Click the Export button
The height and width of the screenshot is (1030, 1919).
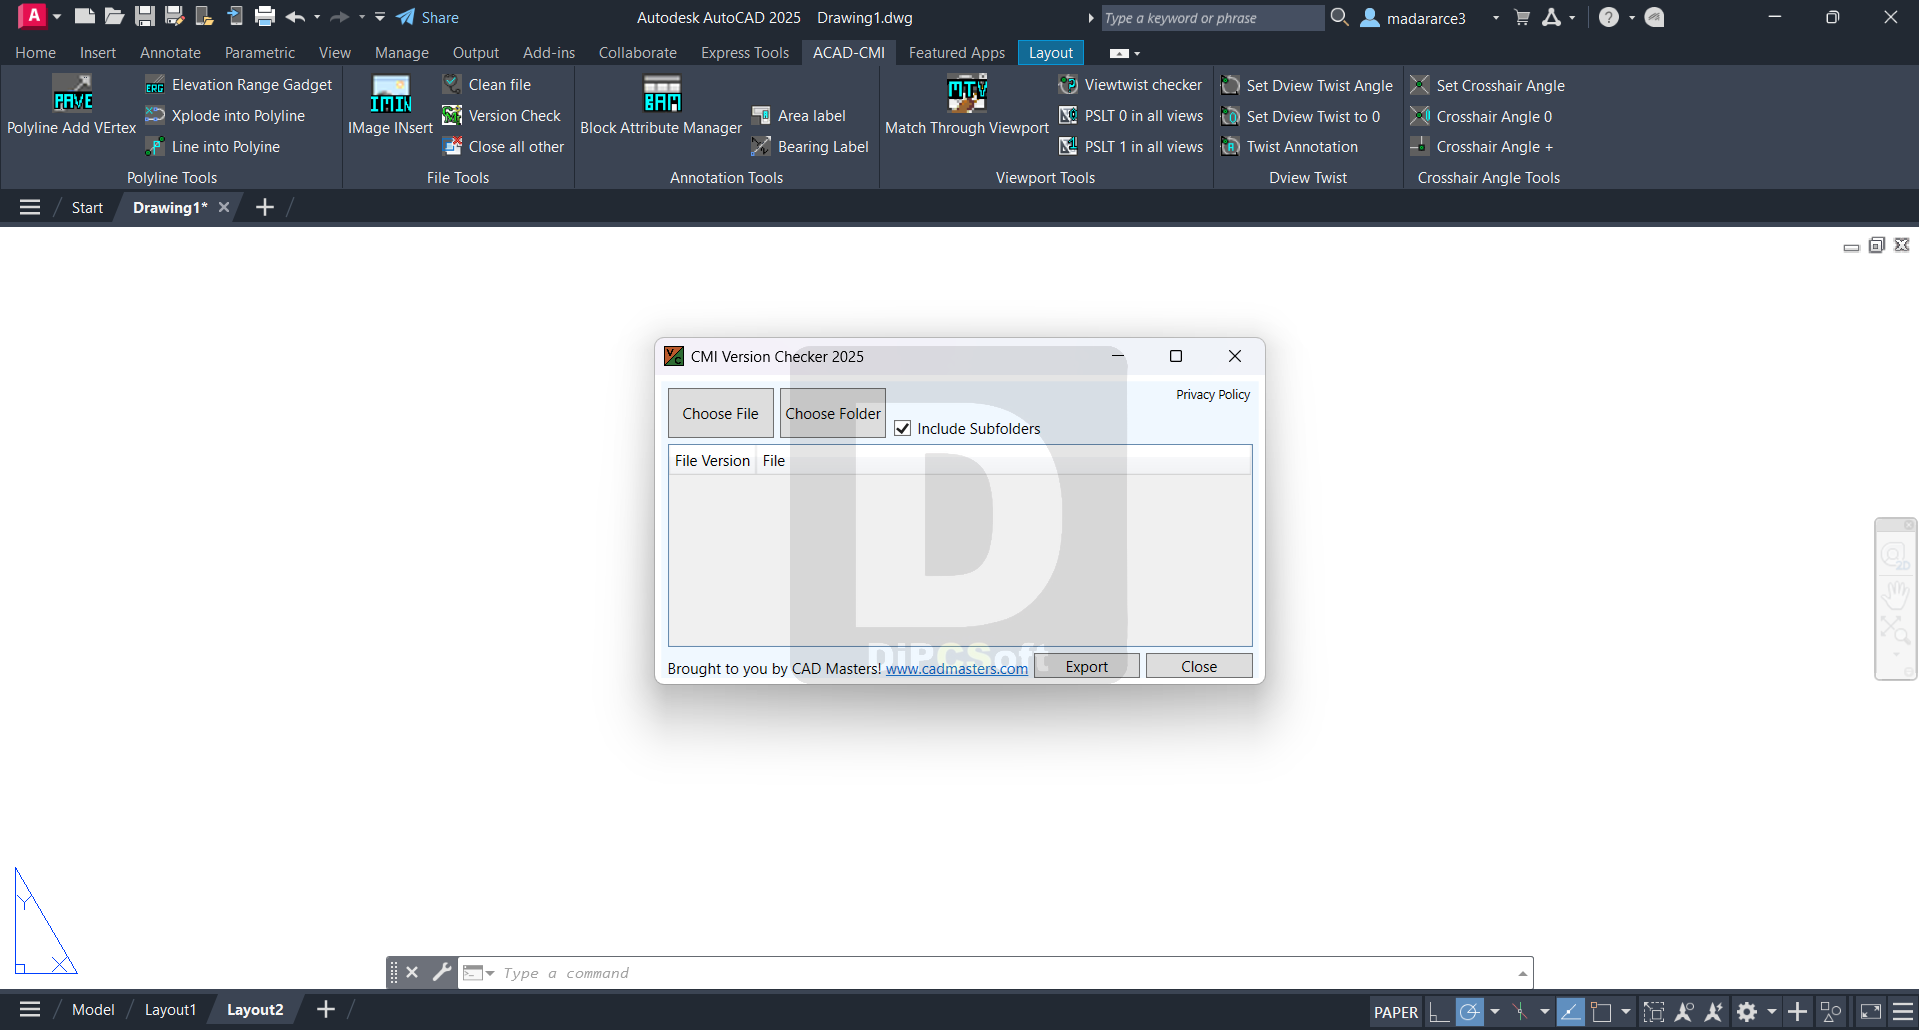[1087, 666]
